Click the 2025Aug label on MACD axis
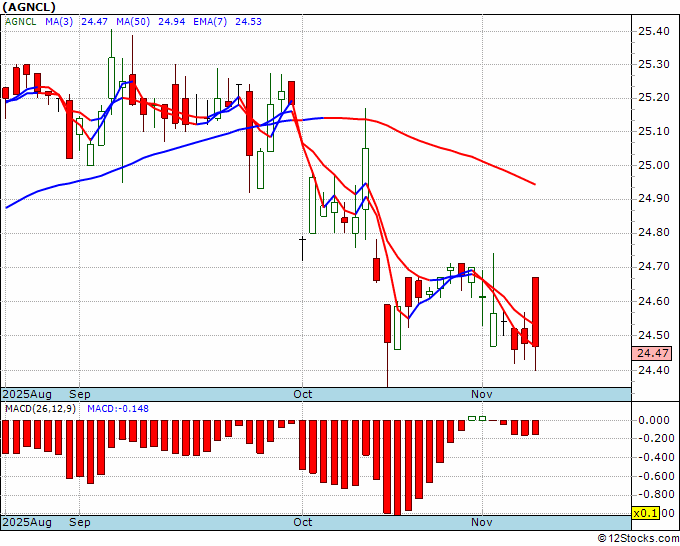This screenshot has height=546, width=680. click(27, 522)
